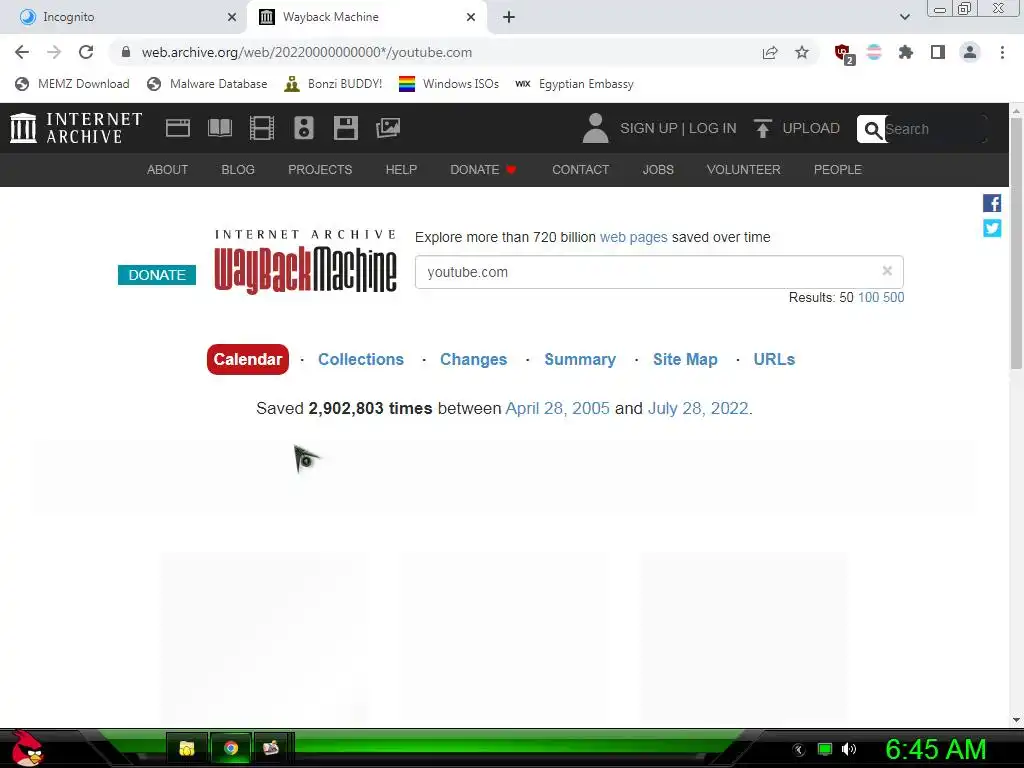1024x768 pixels.
Task: Show 500 results
Action: pos(893,297)
